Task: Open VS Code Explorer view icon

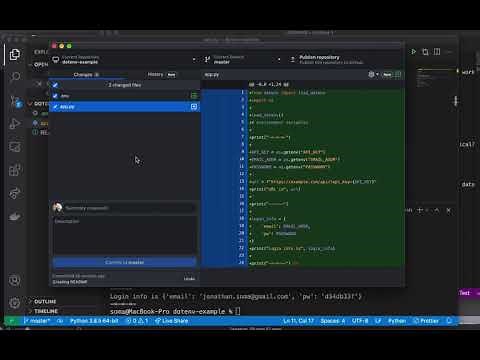Action: point(15,54)
